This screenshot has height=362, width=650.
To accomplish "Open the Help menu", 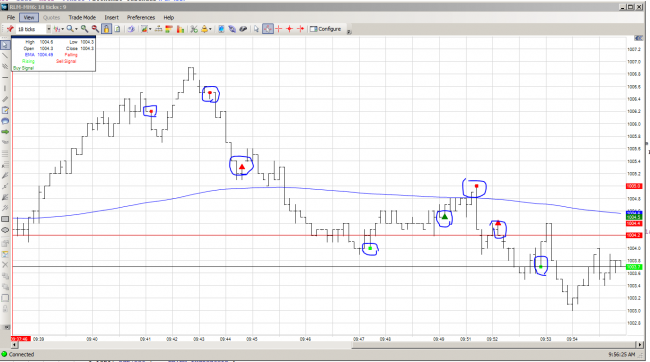I will (169, 17).
